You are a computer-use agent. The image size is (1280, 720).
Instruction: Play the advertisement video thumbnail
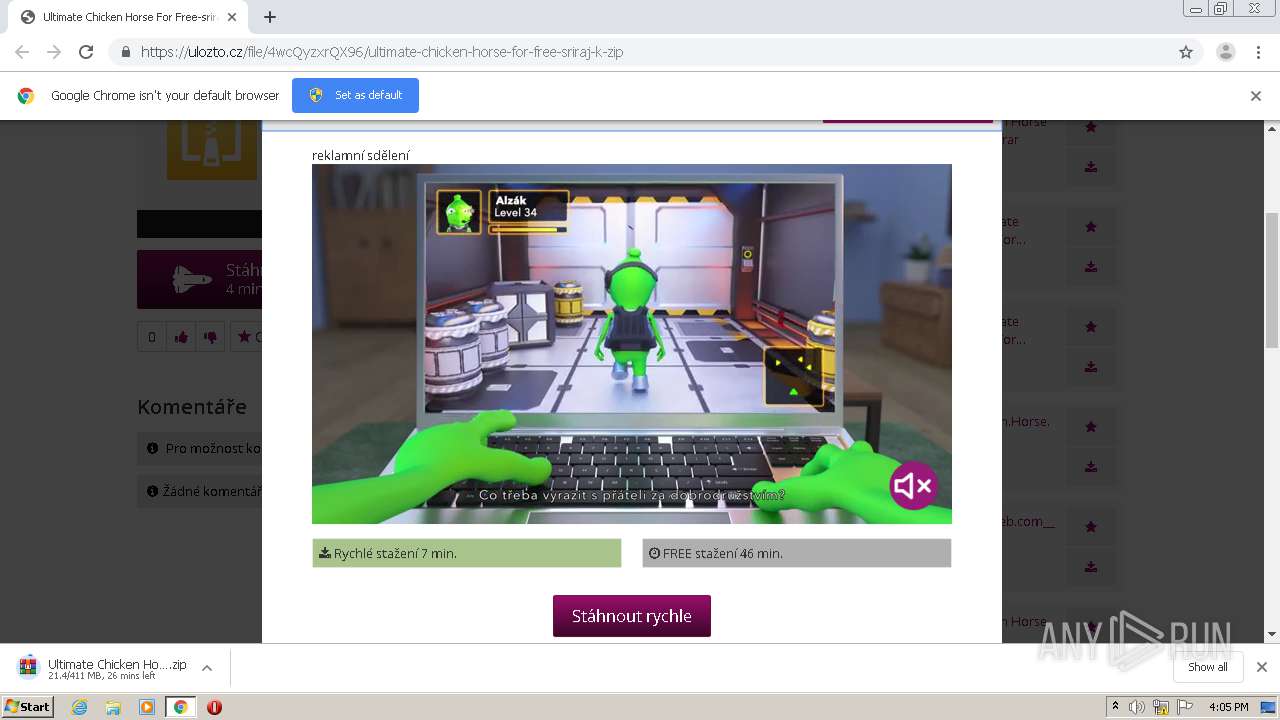point(632,344)
